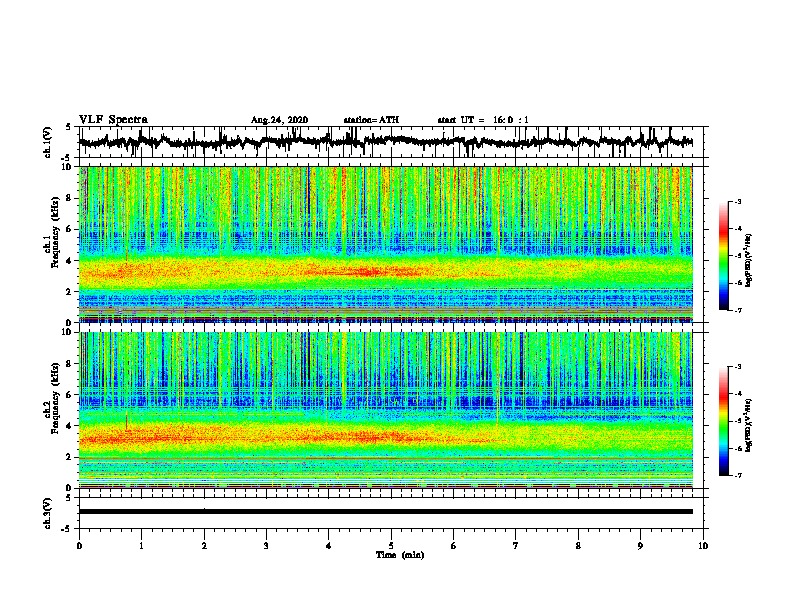Click the "-7" tick on ch.1 color bar
This screenshot has width=792, height=612.
pos(738,310)
